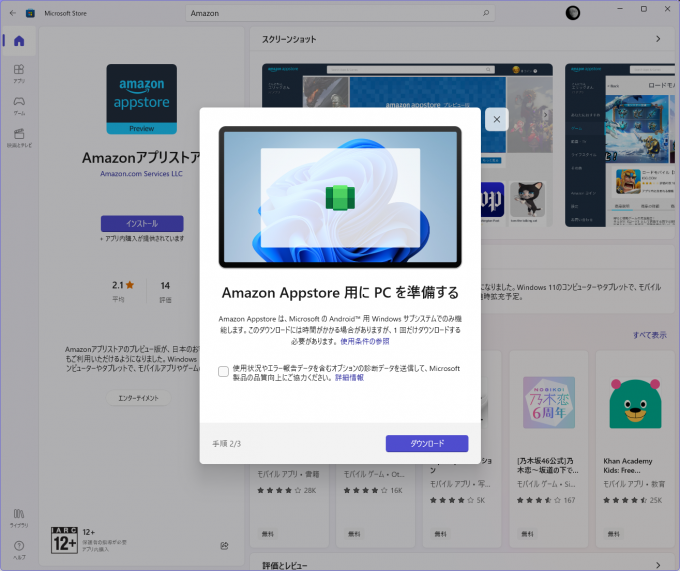Click the Microsoft Store logo icon
Viewport: 680px width, 571px height.
pyautogui.click(x=30, y=13)
